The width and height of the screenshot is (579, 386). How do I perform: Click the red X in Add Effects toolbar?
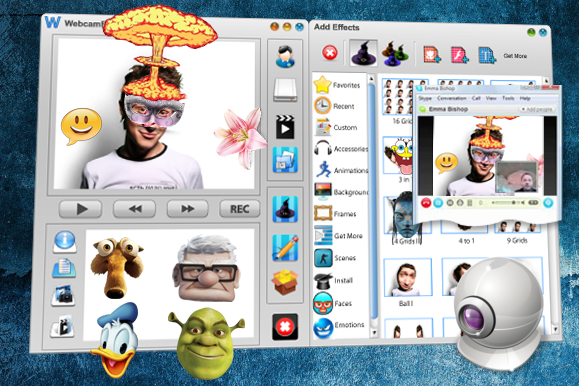point(330,53)
